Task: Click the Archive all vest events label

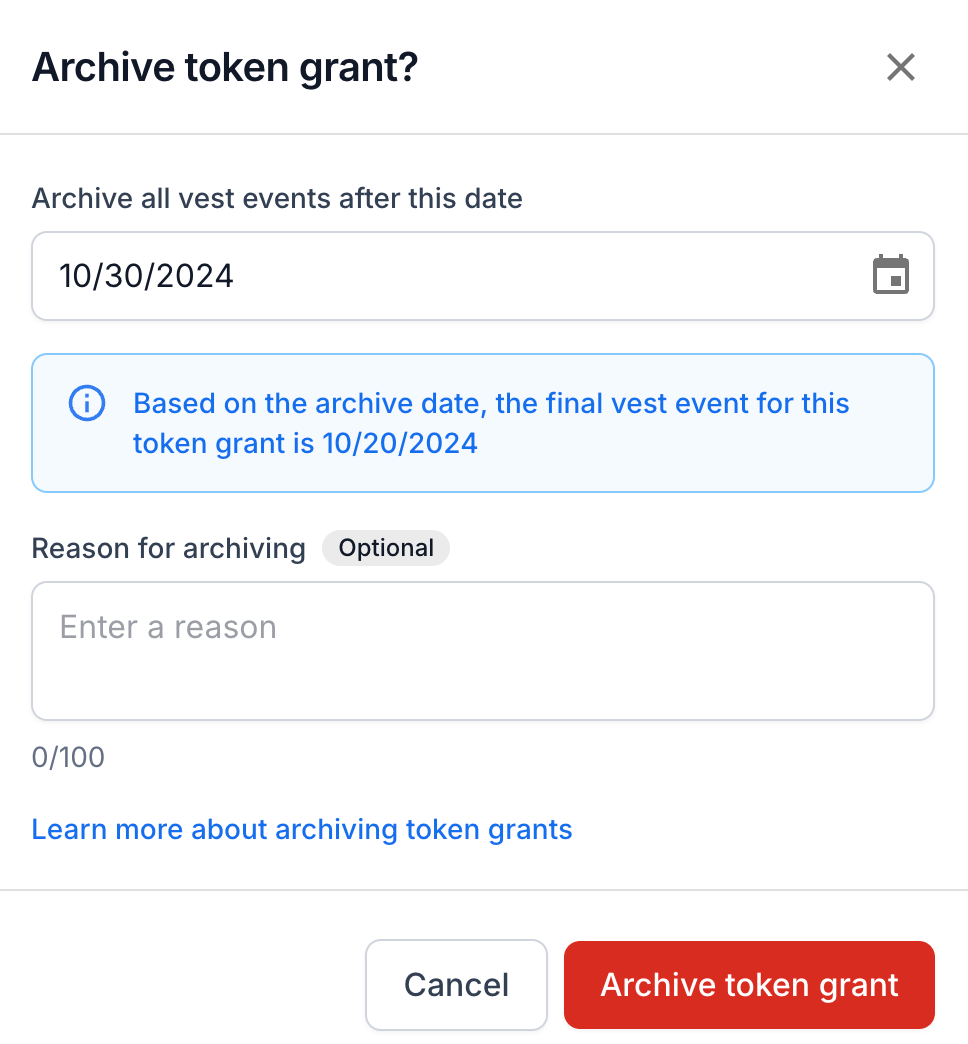Action: tap(277, 198)
